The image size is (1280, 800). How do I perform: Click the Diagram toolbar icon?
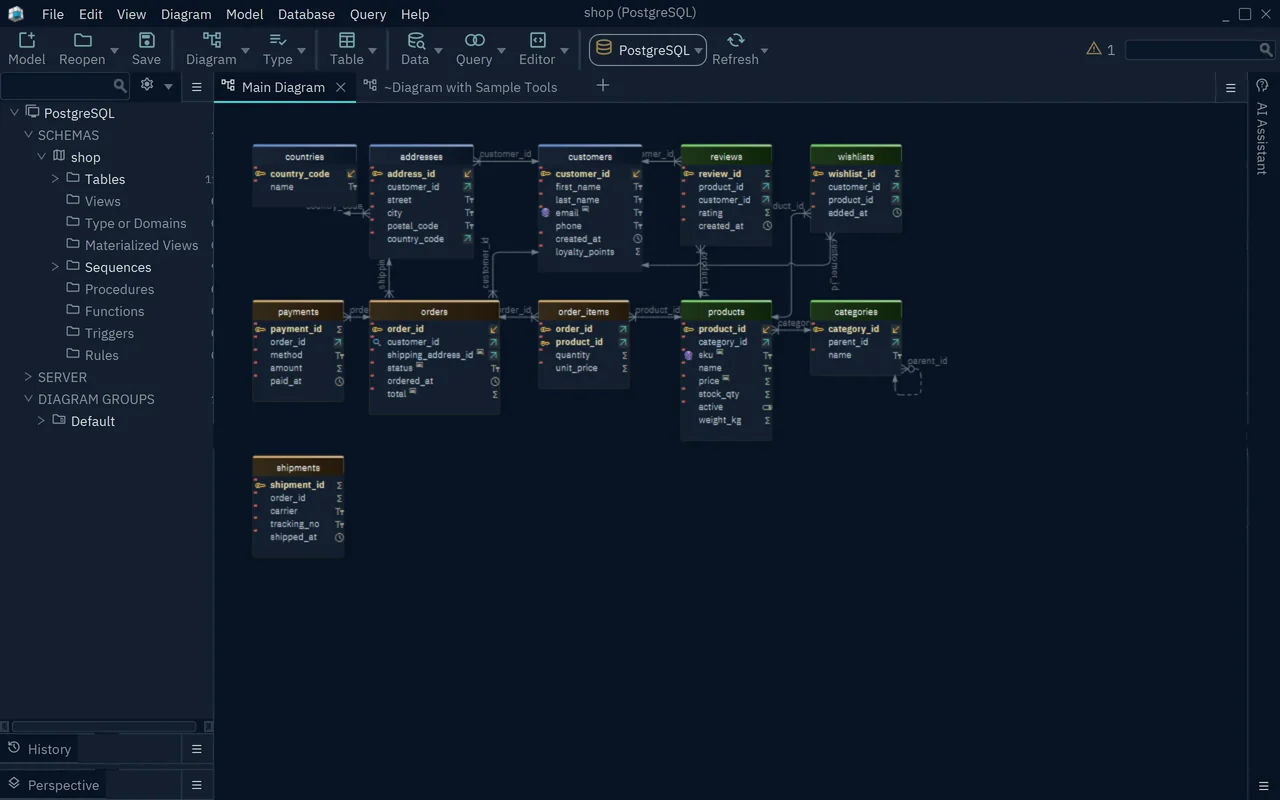(212, 40)
